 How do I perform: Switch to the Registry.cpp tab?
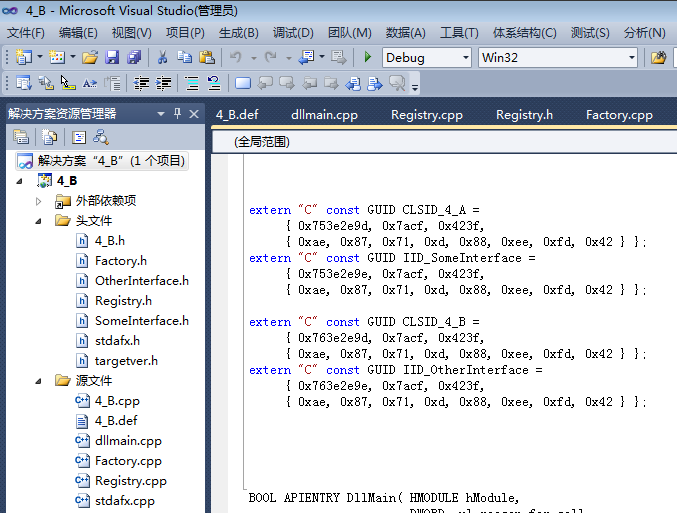pos(427,115)
